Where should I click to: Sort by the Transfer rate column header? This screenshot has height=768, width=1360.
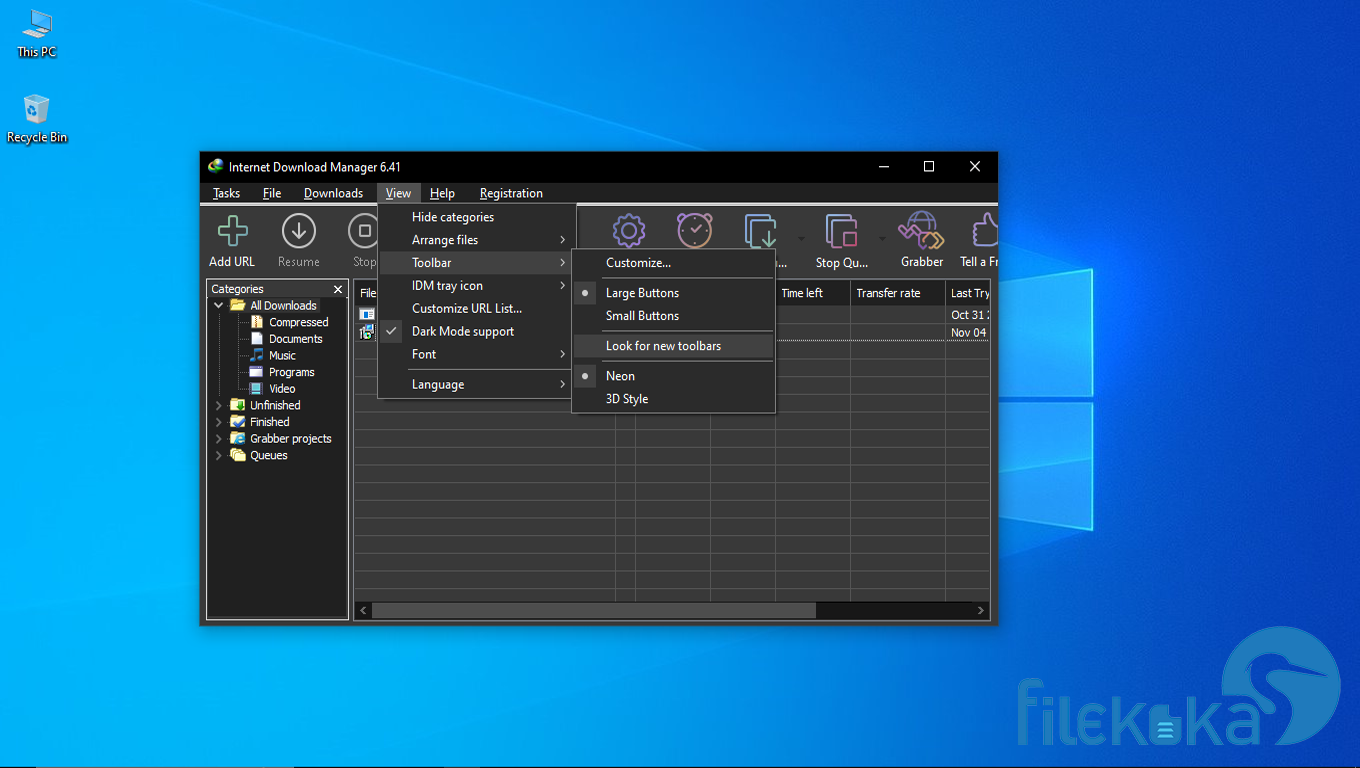(898, 293)
